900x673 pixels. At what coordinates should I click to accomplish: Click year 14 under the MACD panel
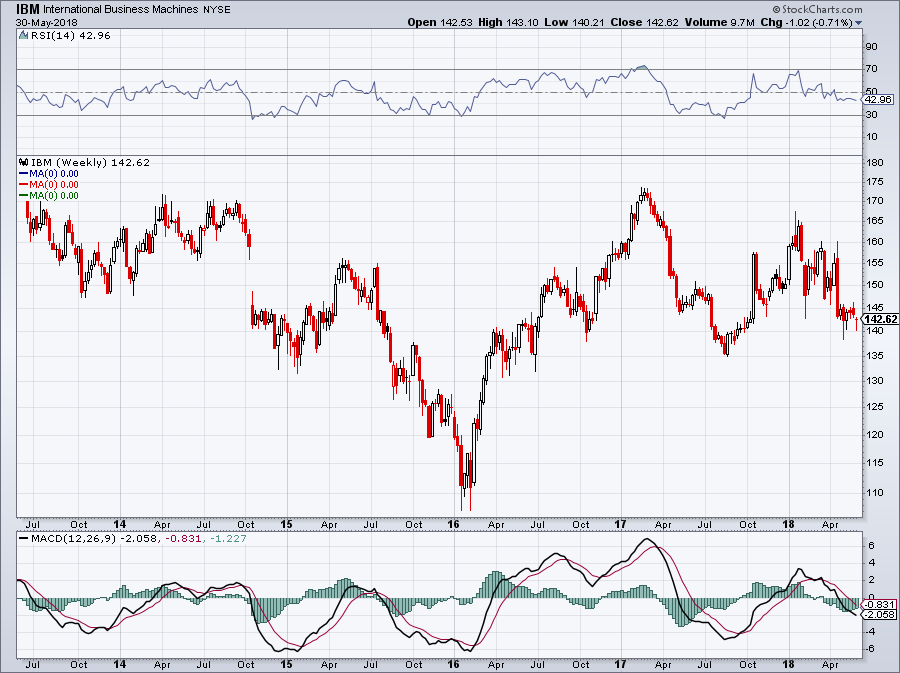[x=119, y=664]
